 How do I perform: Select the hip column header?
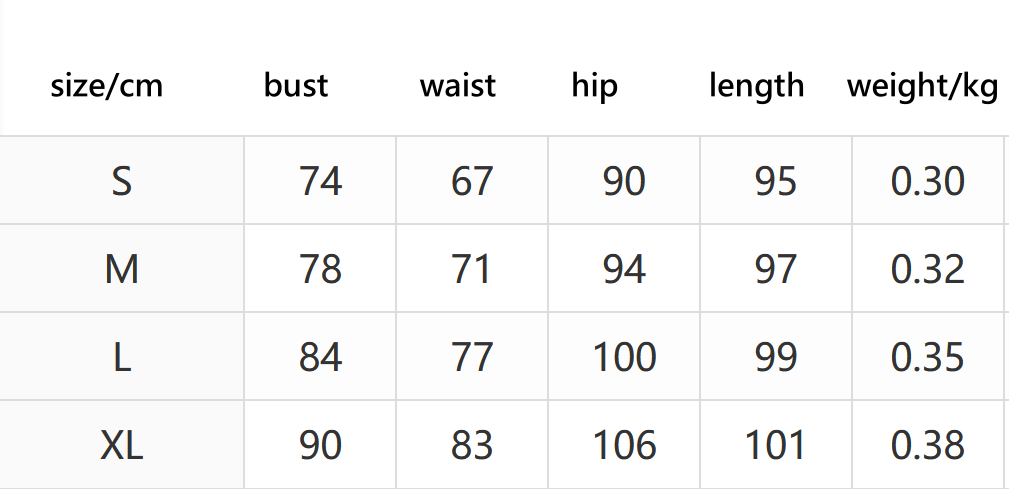pyautogui.click(x=595, y=86)
